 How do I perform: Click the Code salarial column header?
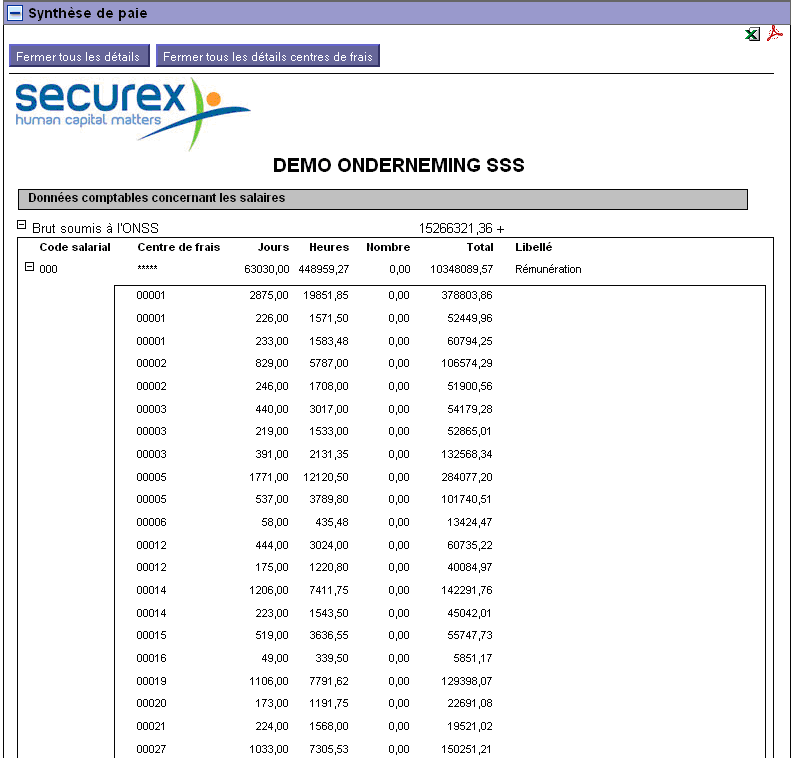tap(75, 247)
